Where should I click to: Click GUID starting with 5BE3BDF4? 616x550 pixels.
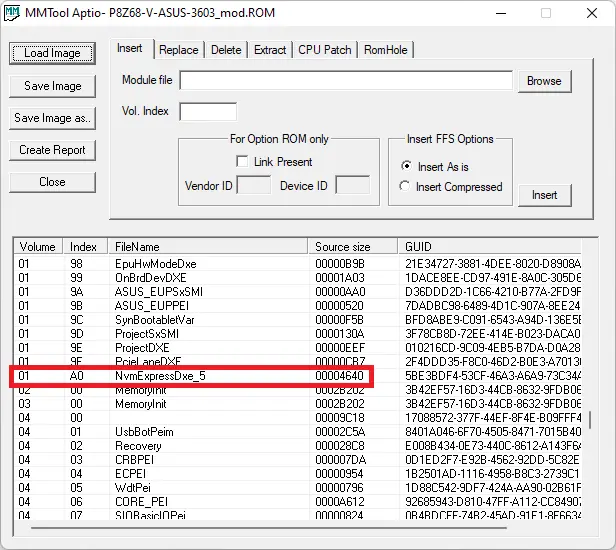[x=493, y=376]
